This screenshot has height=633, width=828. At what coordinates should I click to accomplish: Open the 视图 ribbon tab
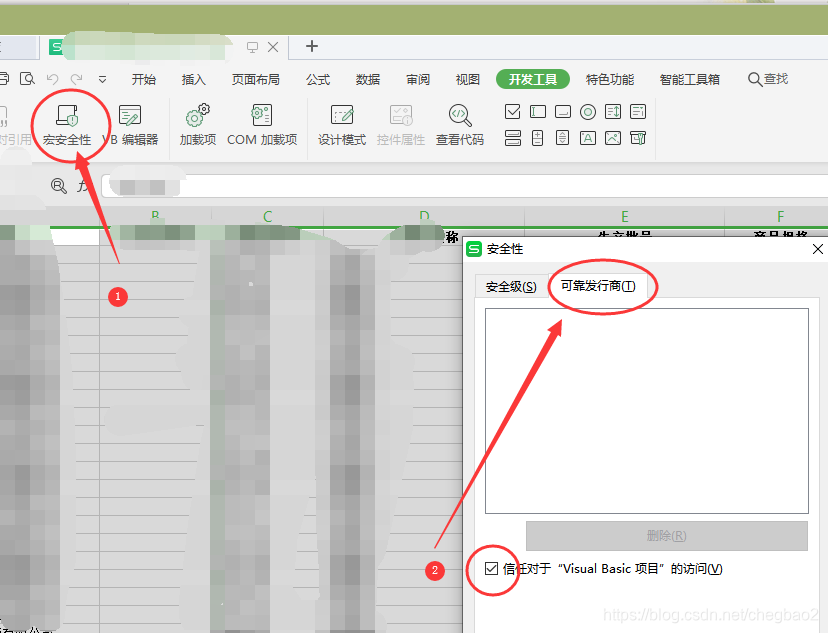(467, 79)
